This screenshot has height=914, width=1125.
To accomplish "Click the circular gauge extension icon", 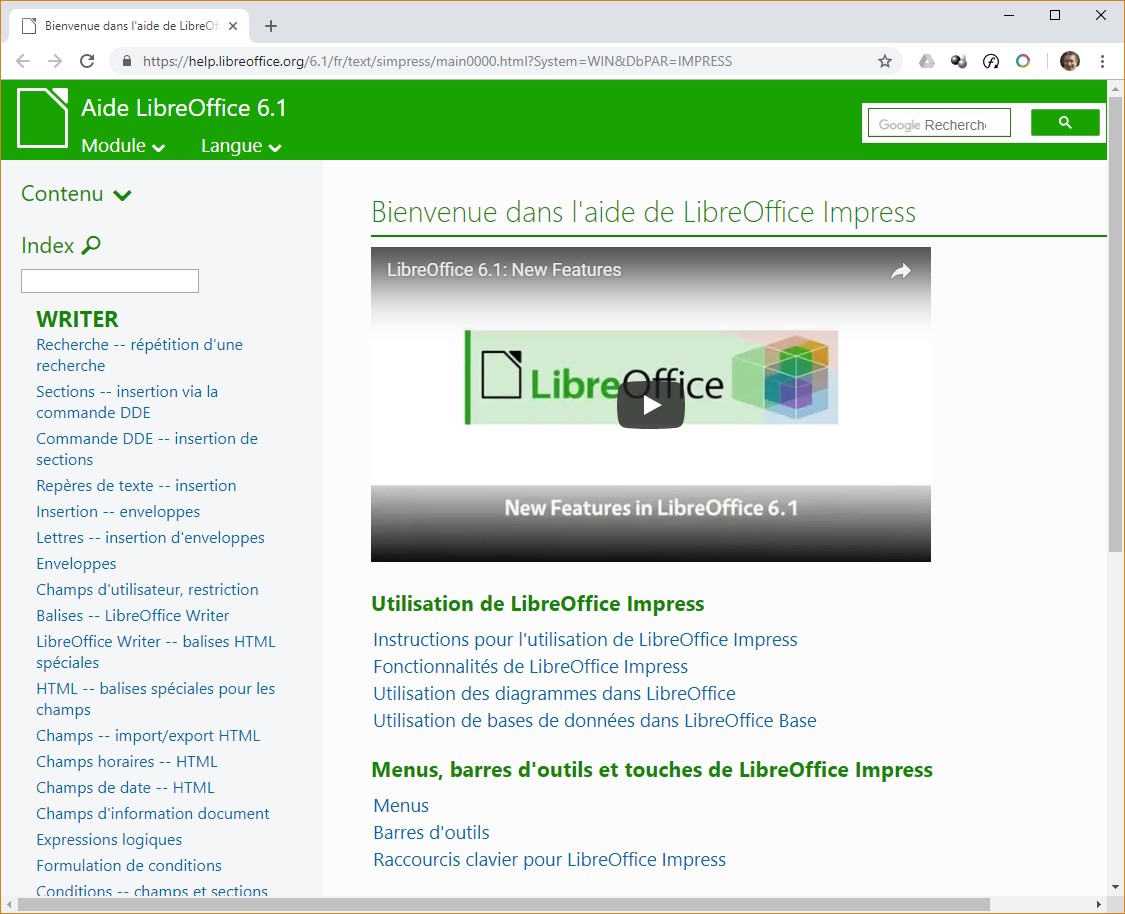I will [991, 61].
